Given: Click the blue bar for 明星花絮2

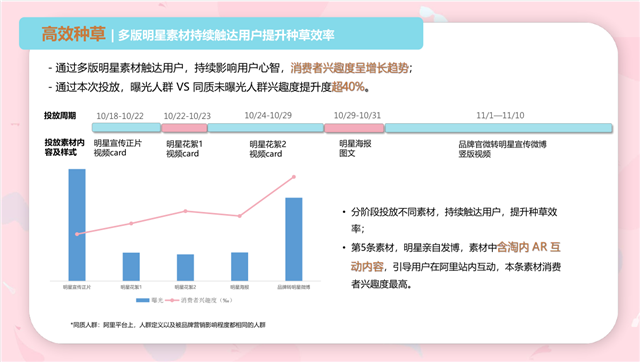Looking at the screenshot, I should point(185,267).
